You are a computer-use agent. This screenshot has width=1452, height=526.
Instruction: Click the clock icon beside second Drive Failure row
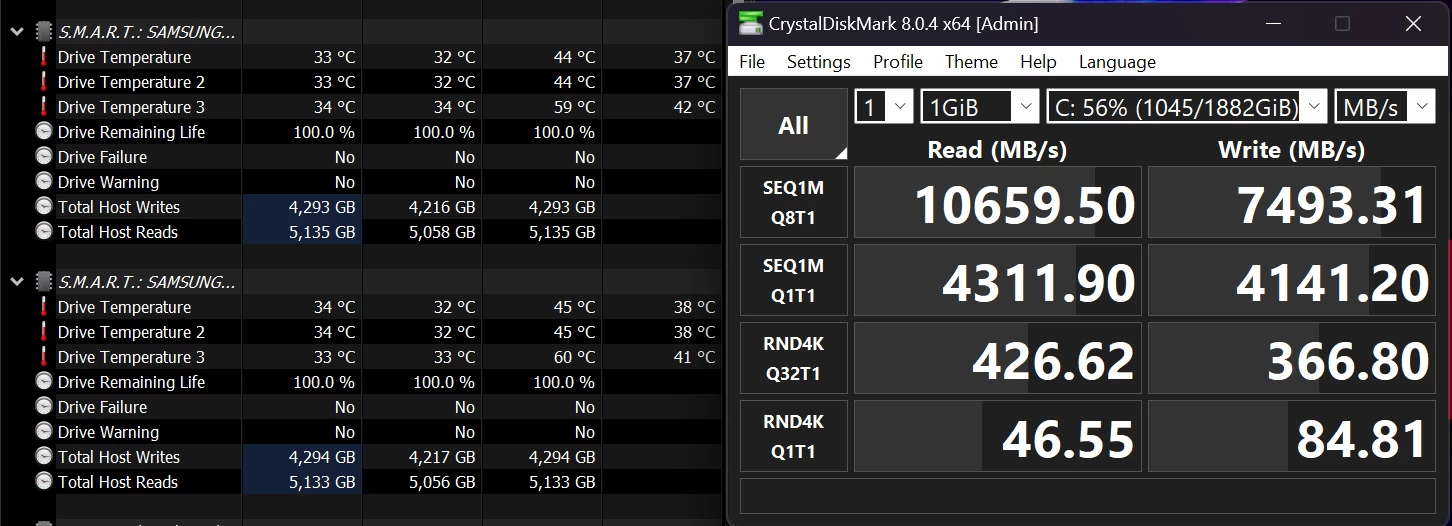[x=44, y=407]
